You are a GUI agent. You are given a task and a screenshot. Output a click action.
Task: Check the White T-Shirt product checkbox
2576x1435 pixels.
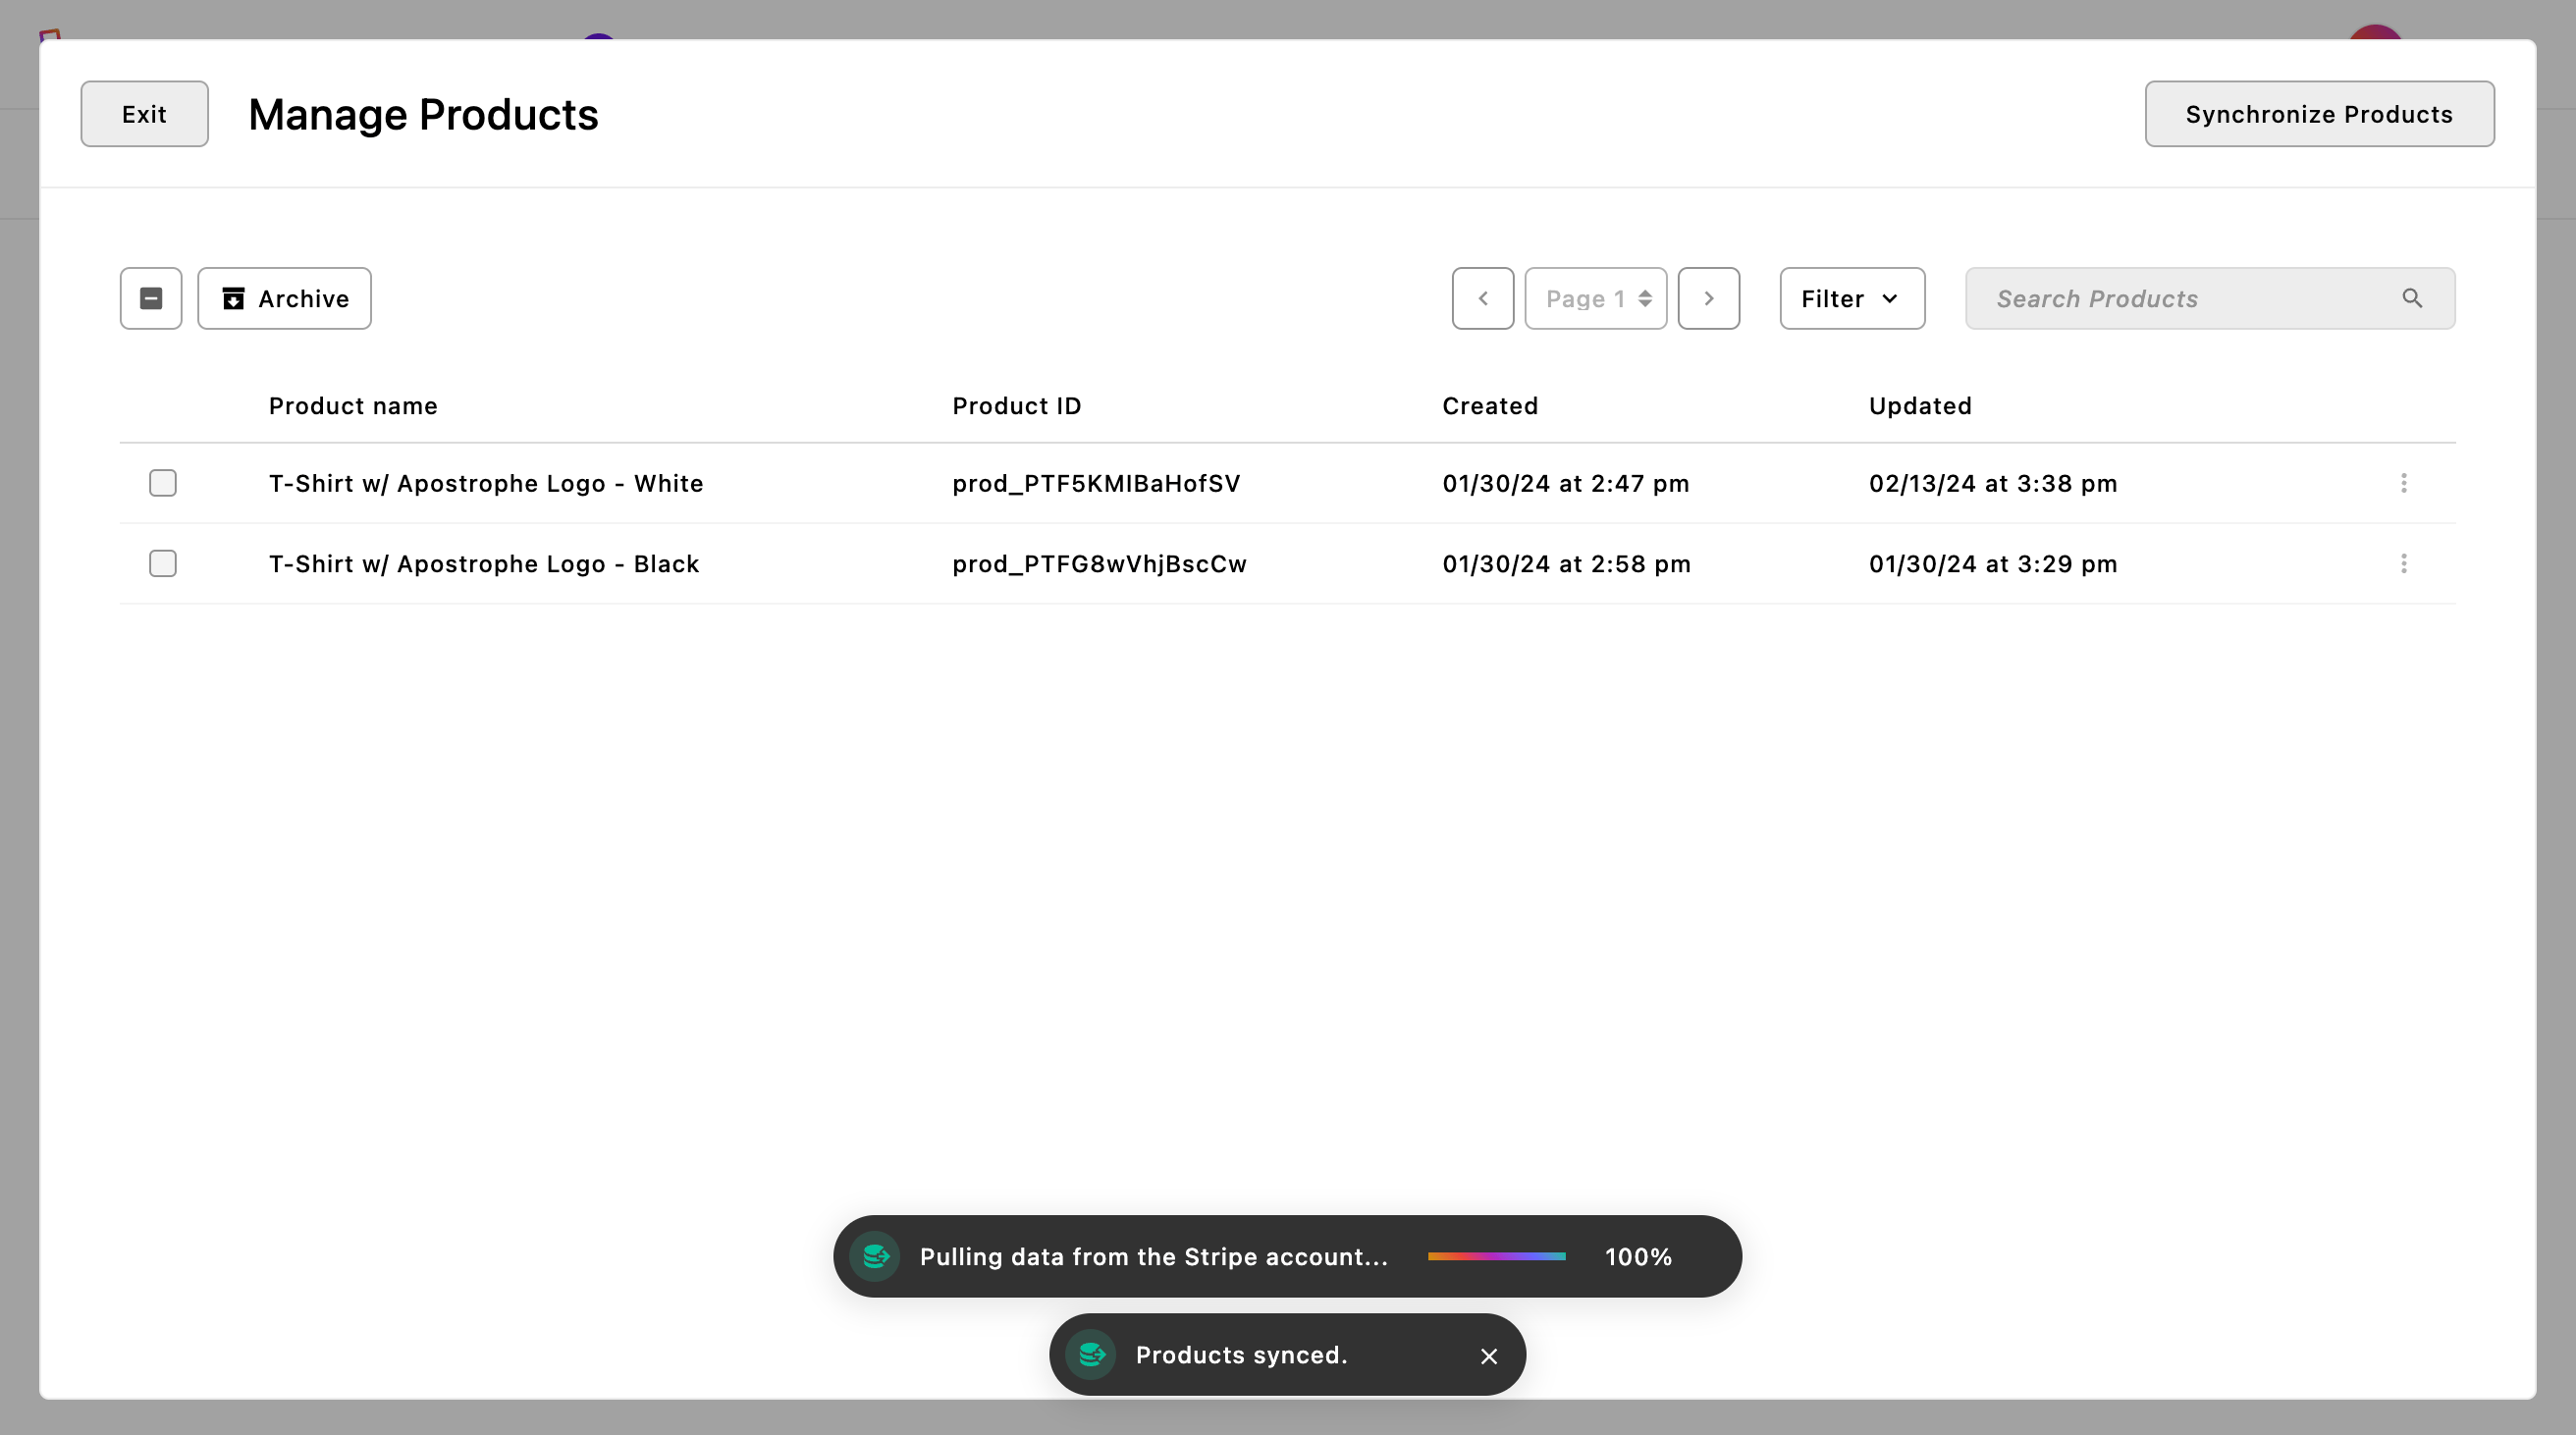(x=162, y=483)
